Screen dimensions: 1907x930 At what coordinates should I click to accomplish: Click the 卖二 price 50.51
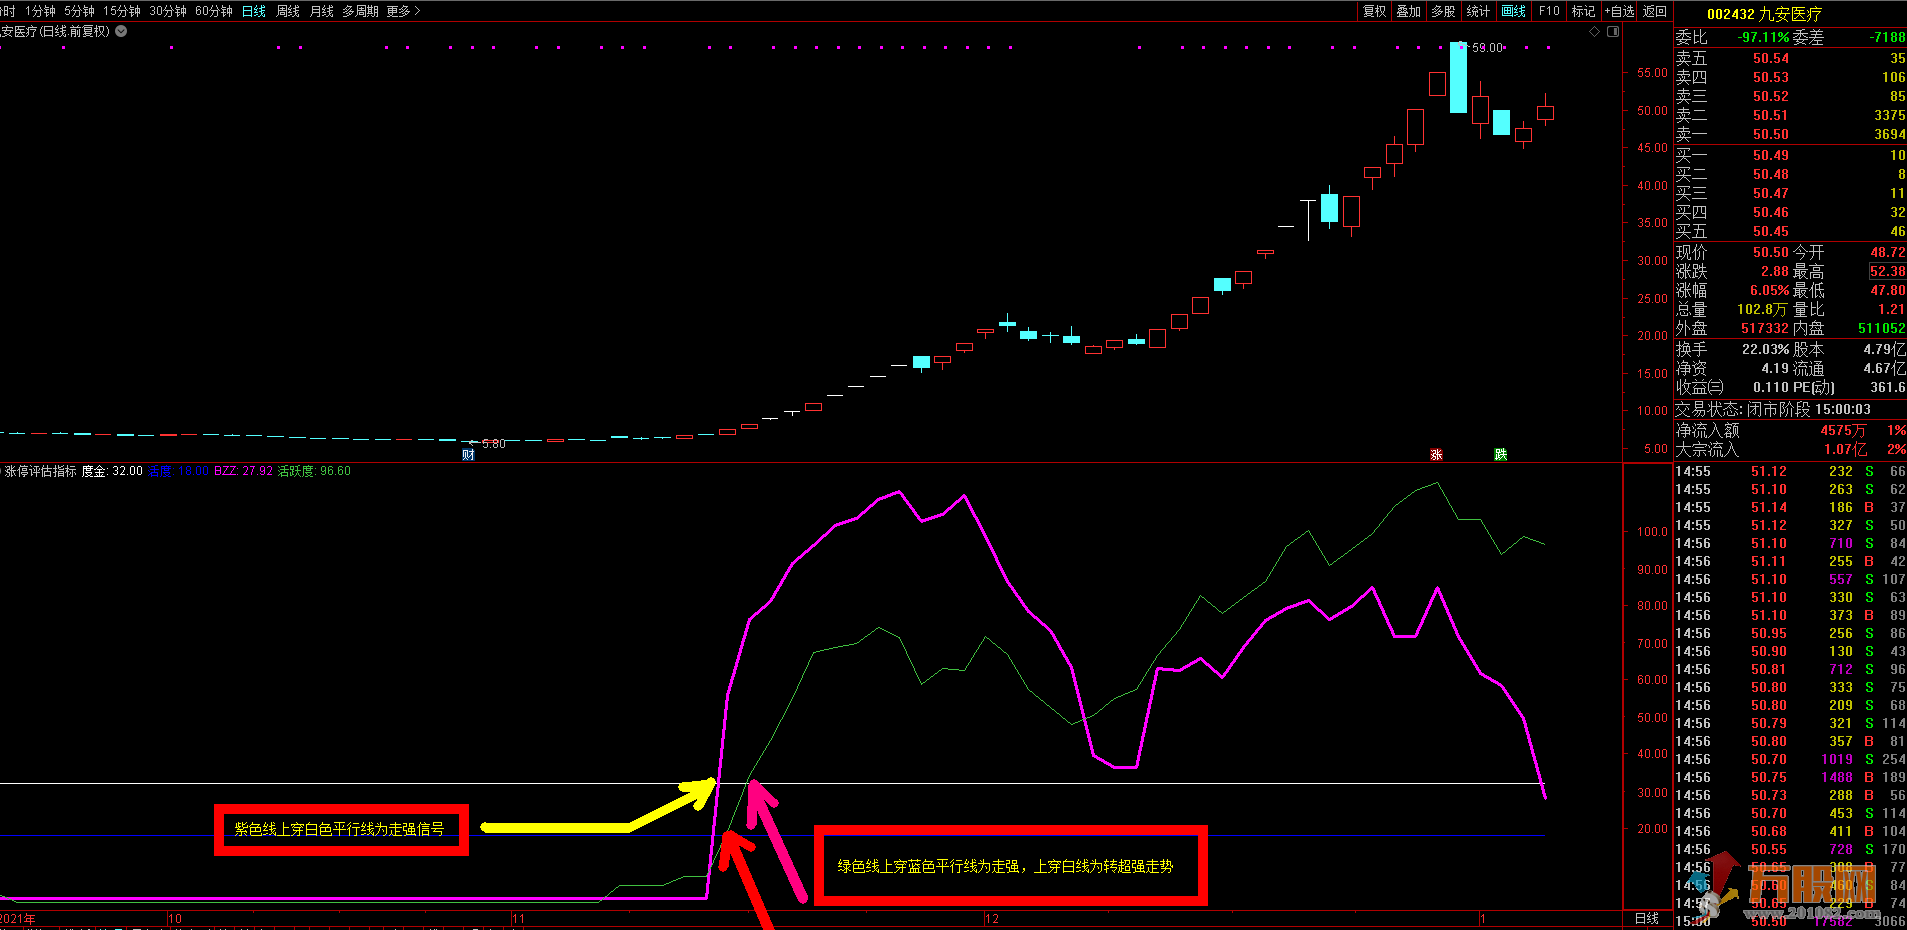tap(1770, 115)
